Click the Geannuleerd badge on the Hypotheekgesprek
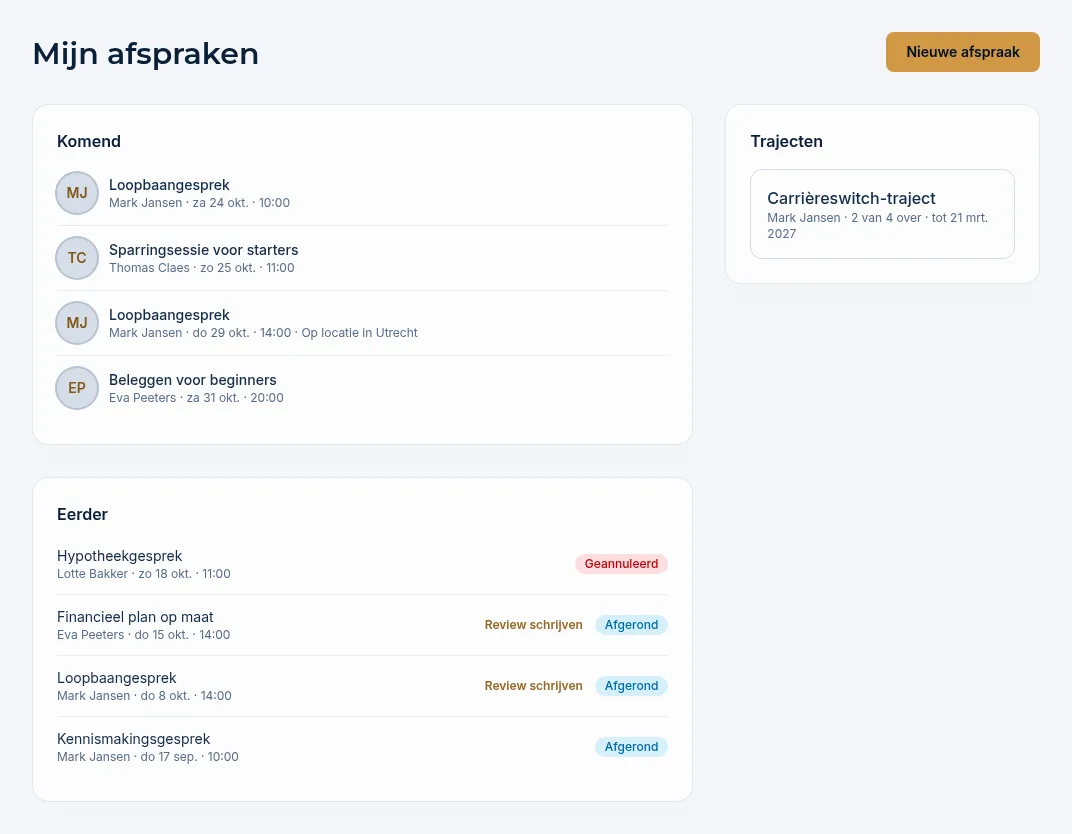Screen dimensions: 1072x834 coord(621,564)
